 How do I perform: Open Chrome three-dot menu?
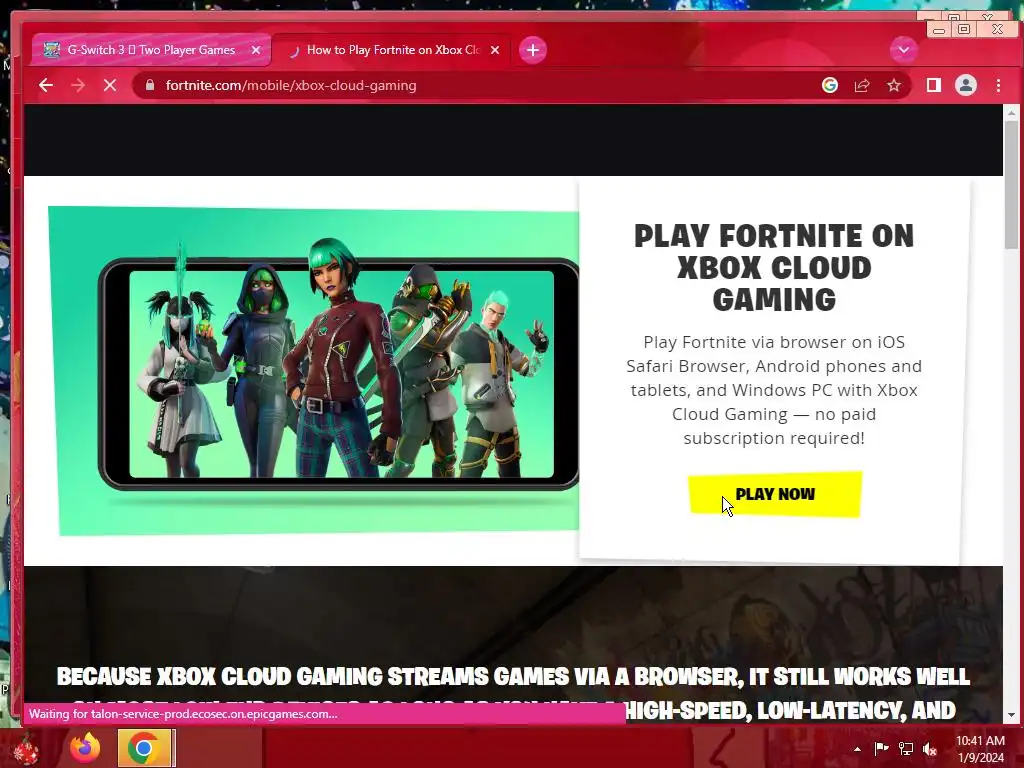(998, 85)
